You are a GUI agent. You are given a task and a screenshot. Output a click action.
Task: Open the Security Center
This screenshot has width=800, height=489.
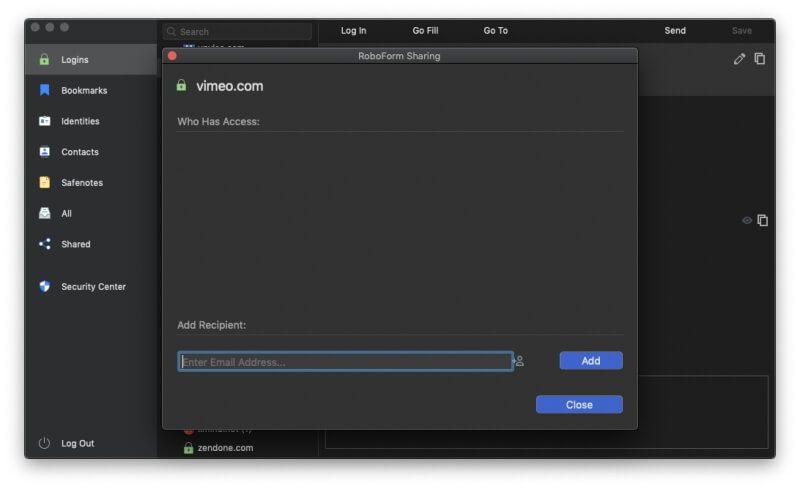[x=91, y=286]
